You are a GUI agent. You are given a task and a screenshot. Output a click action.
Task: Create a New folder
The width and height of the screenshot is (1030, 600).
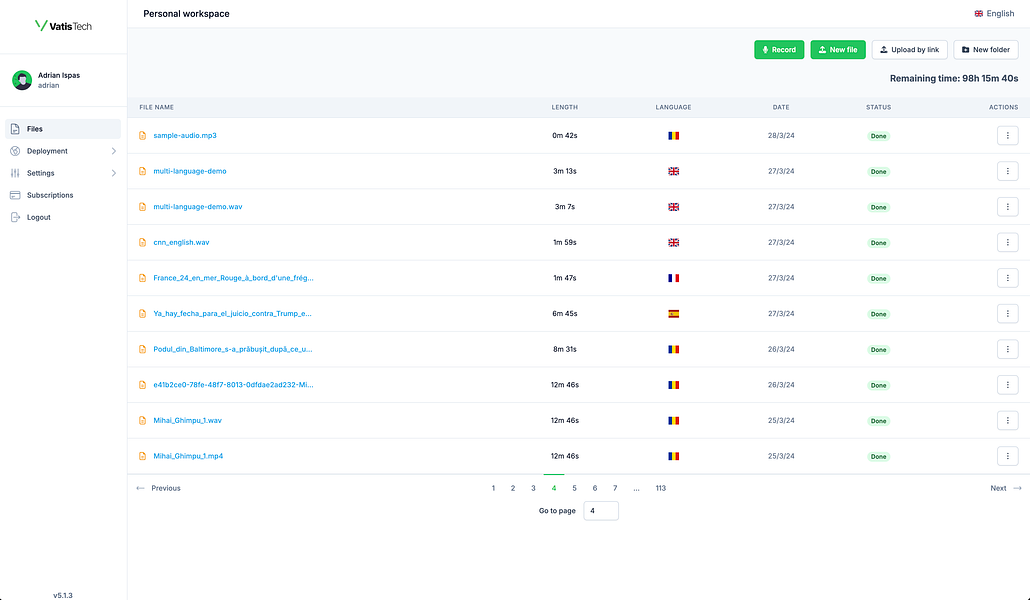click(x=986, y=49)
